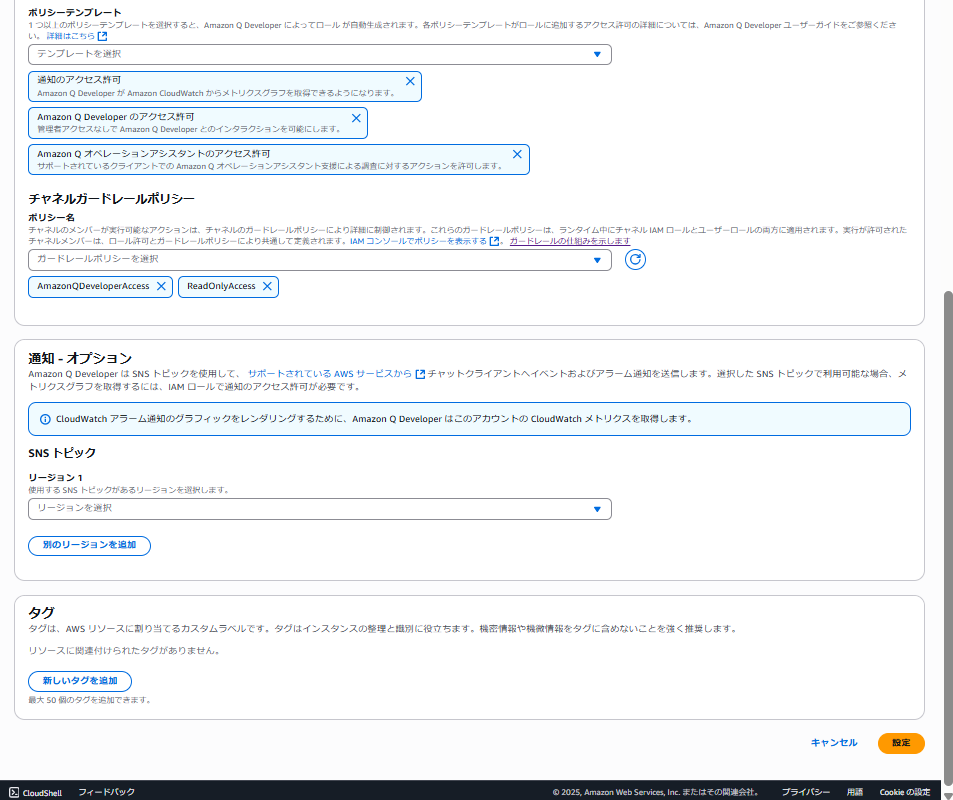Image resolution: width=953 pixels, height=800 pixels.
Task: Remove the AmazonQDeveloperAccess guardrail policy
Action: [161, 286]
